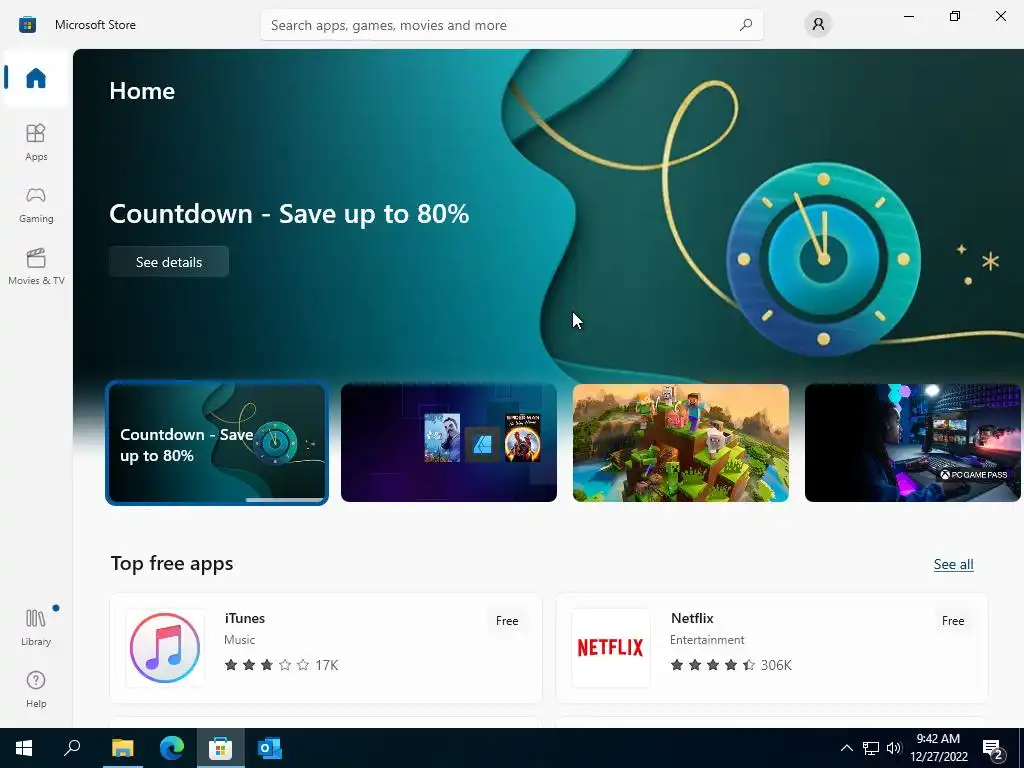Click the iTunes app title
This screenshot has height=768, width=1024.
coord(245,618)
